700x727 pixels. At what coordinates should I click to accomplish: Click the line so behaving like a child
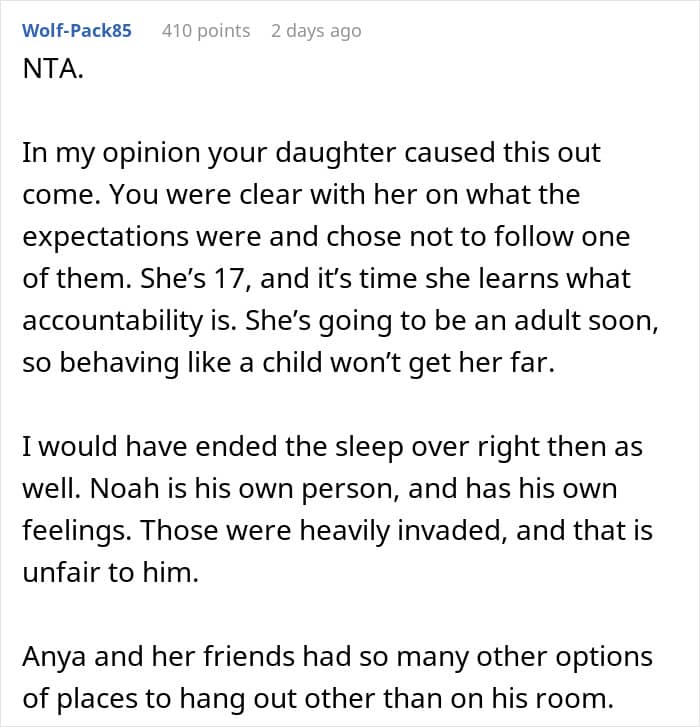(x=288, y=362)
